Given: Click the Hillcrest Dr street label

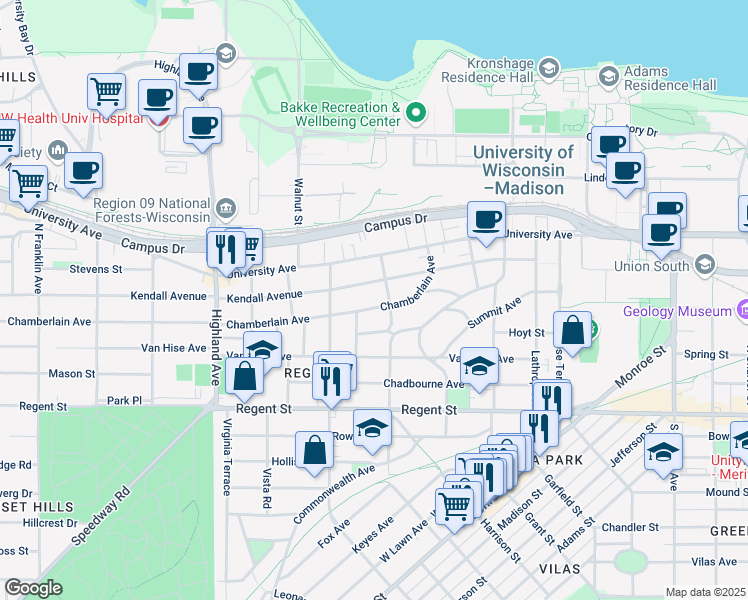Looking at the screenshot, I should pyautogui.click(x=50, y=523).
